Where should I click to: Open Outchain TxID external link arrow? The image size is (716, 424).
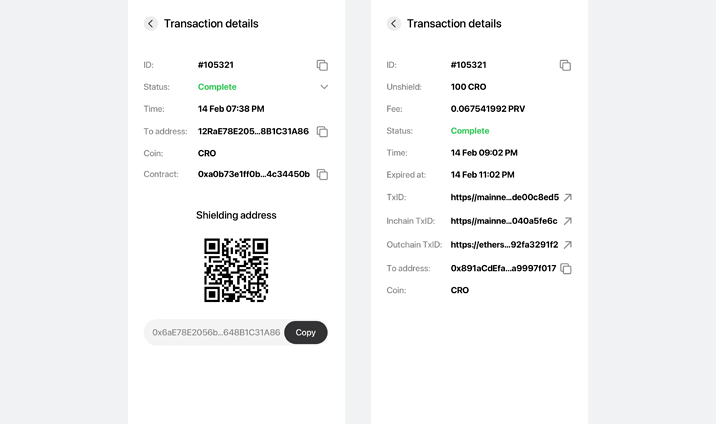[x=568, y=245]
